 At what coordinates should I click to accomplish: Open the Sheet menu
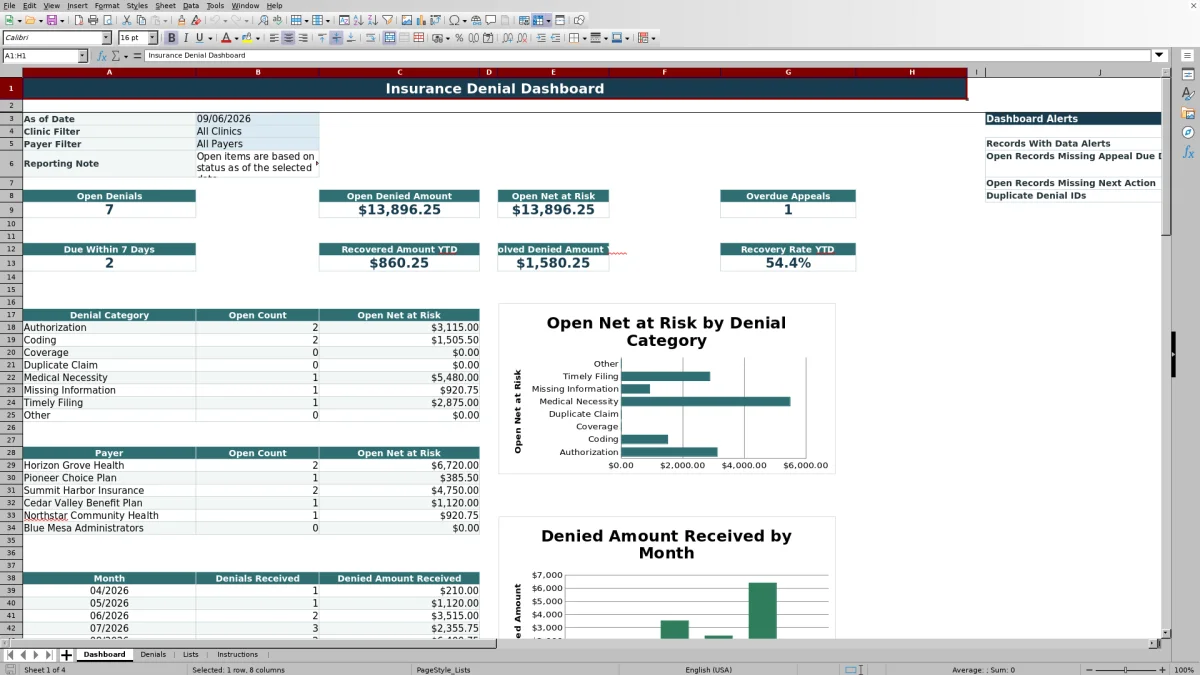tap(165, 5)
